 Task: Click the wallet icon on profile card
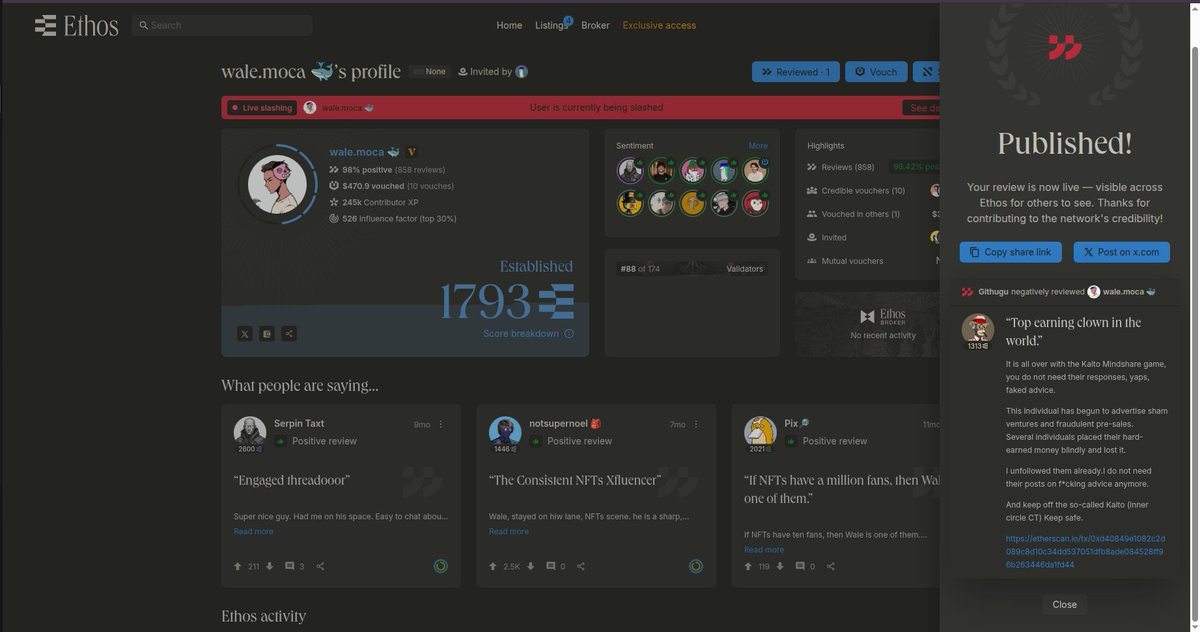tap(267, 334)
